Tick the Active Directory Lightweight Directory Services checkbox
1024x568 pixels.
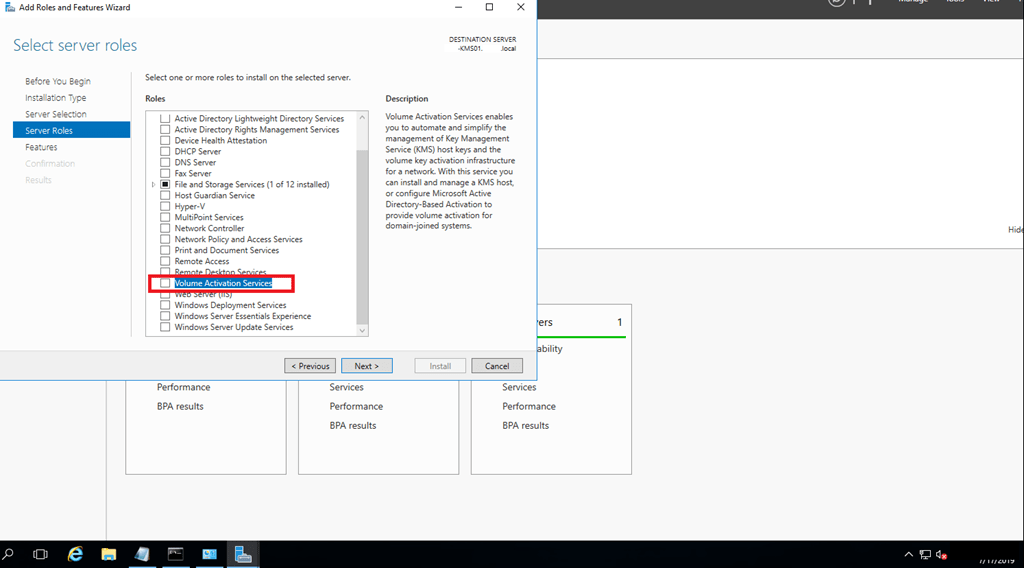coord(165,118)
